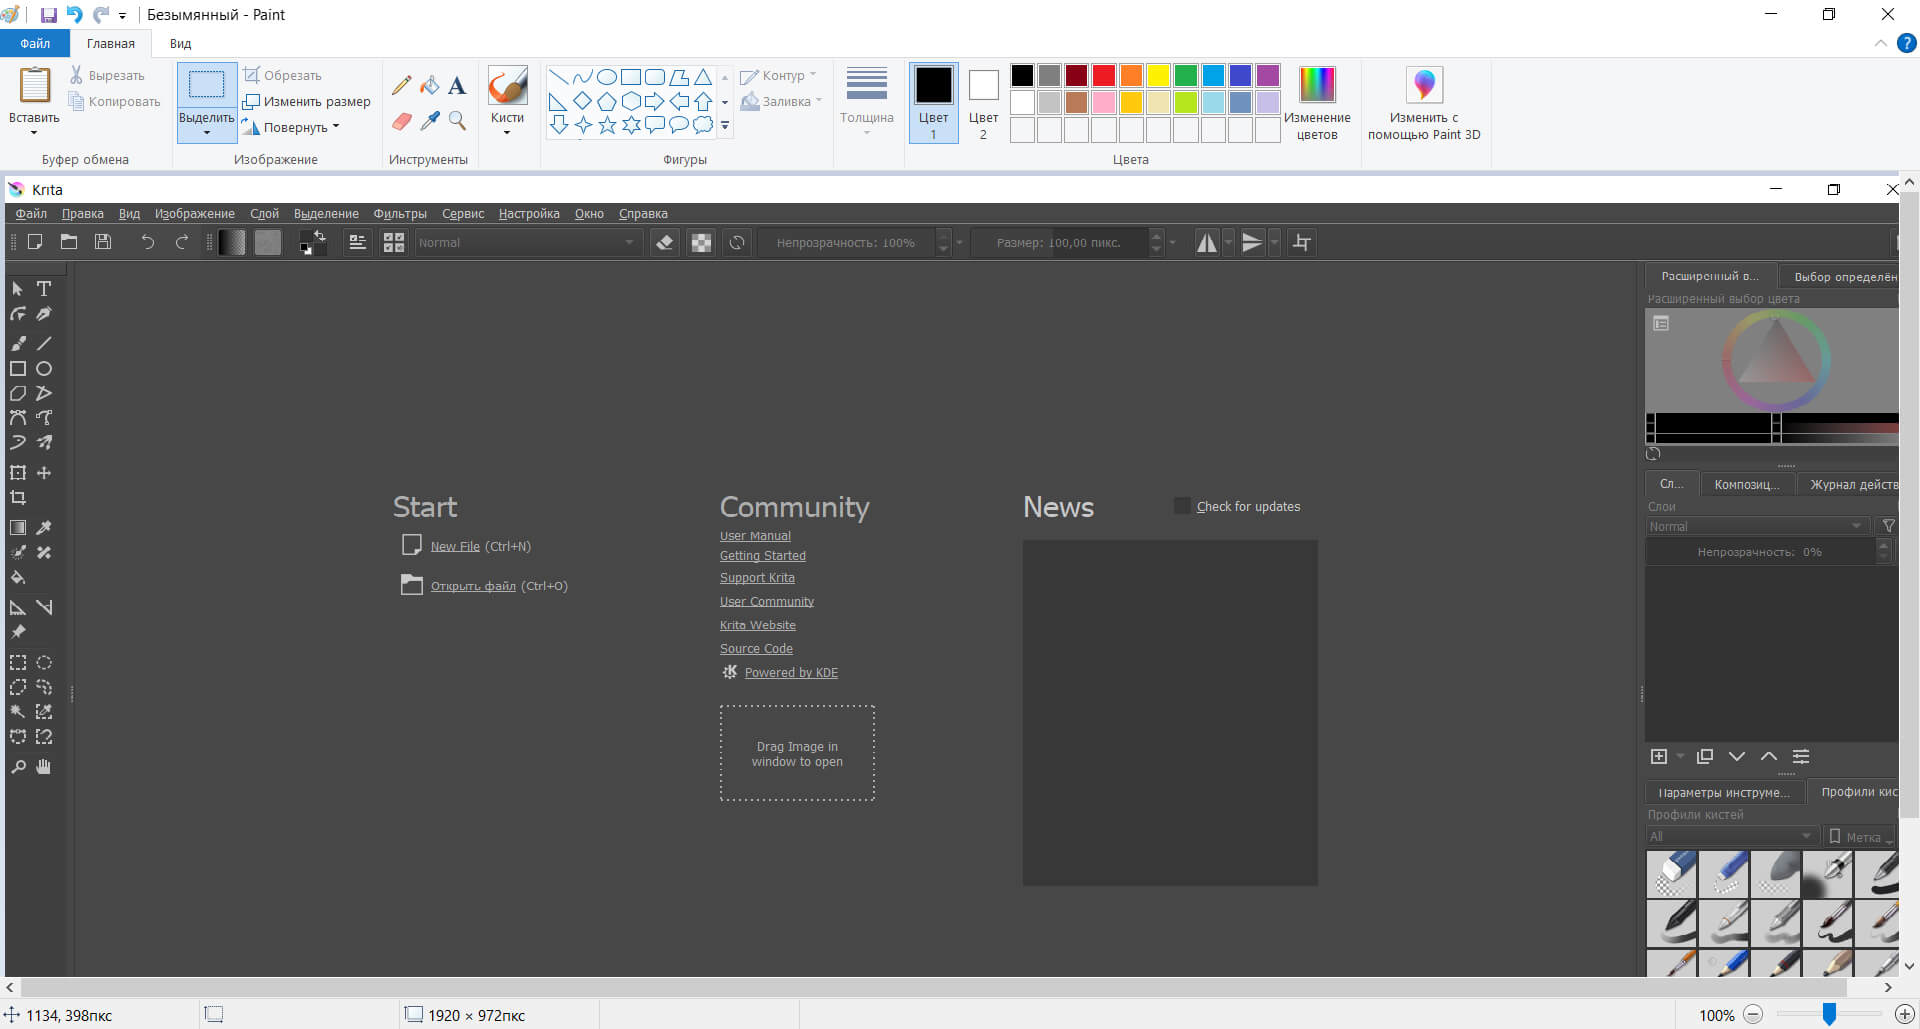Click the Krita eraser mode icon
Image resolution: width=1920 pixels, height=1029 pixels.
[664, 243]
